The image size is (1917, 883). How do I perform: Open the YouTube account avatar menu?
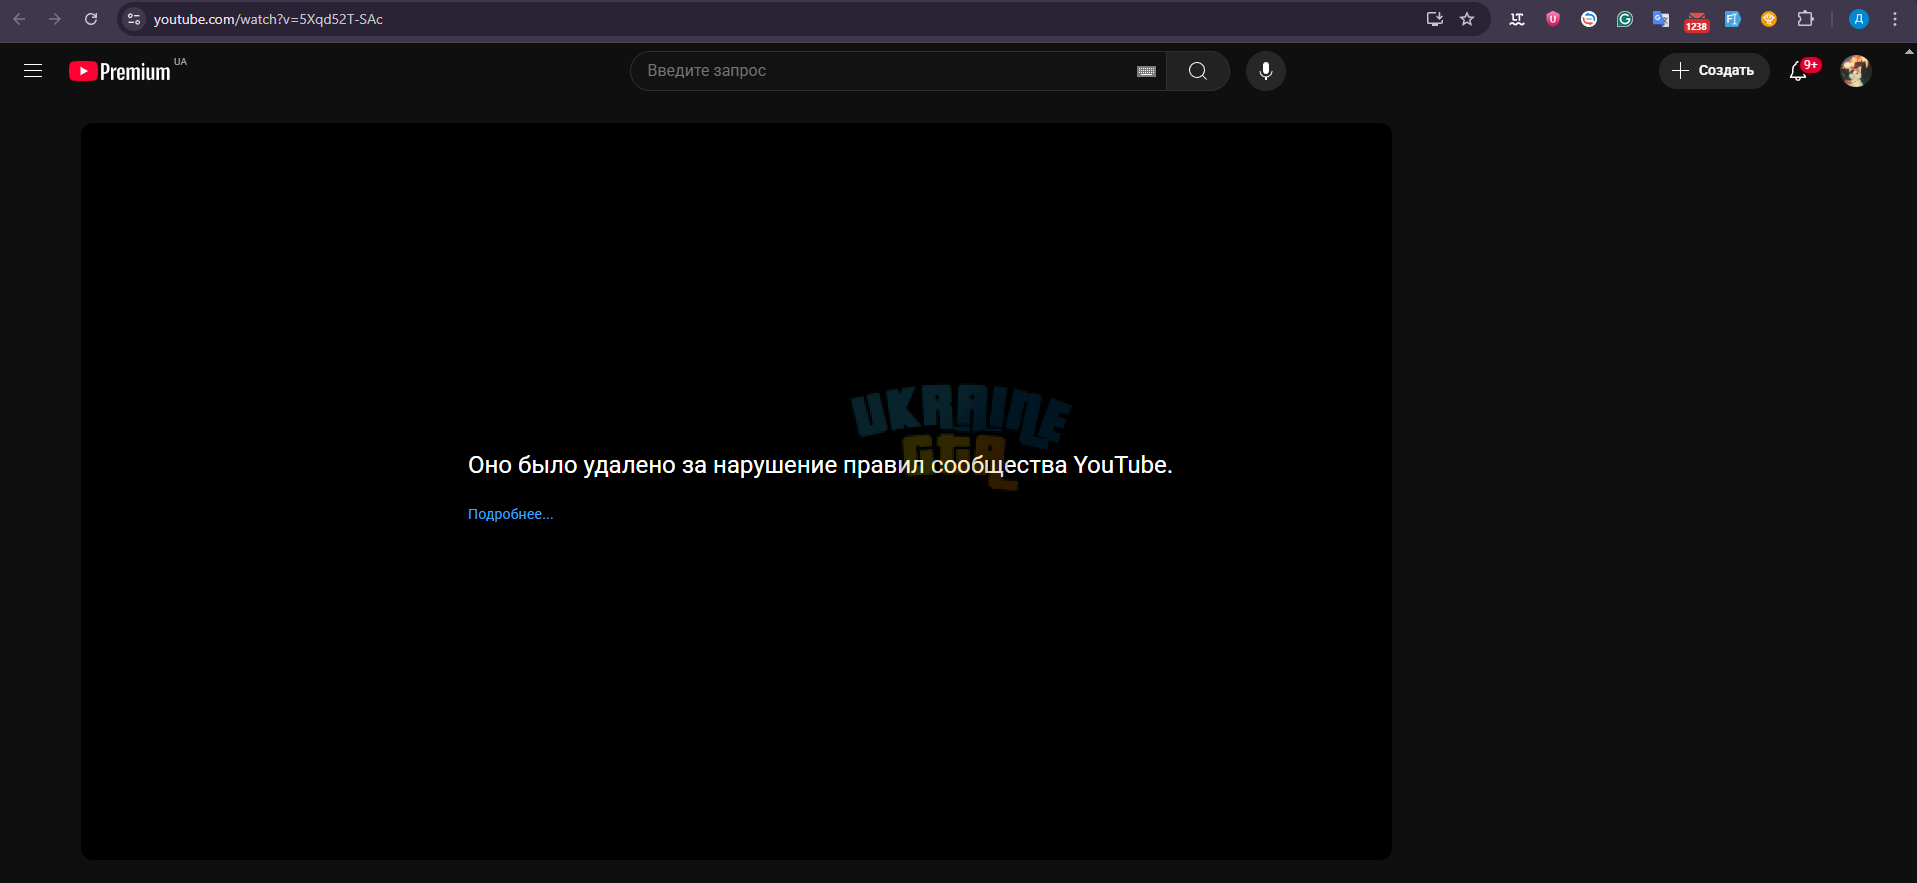[1855, 71]
